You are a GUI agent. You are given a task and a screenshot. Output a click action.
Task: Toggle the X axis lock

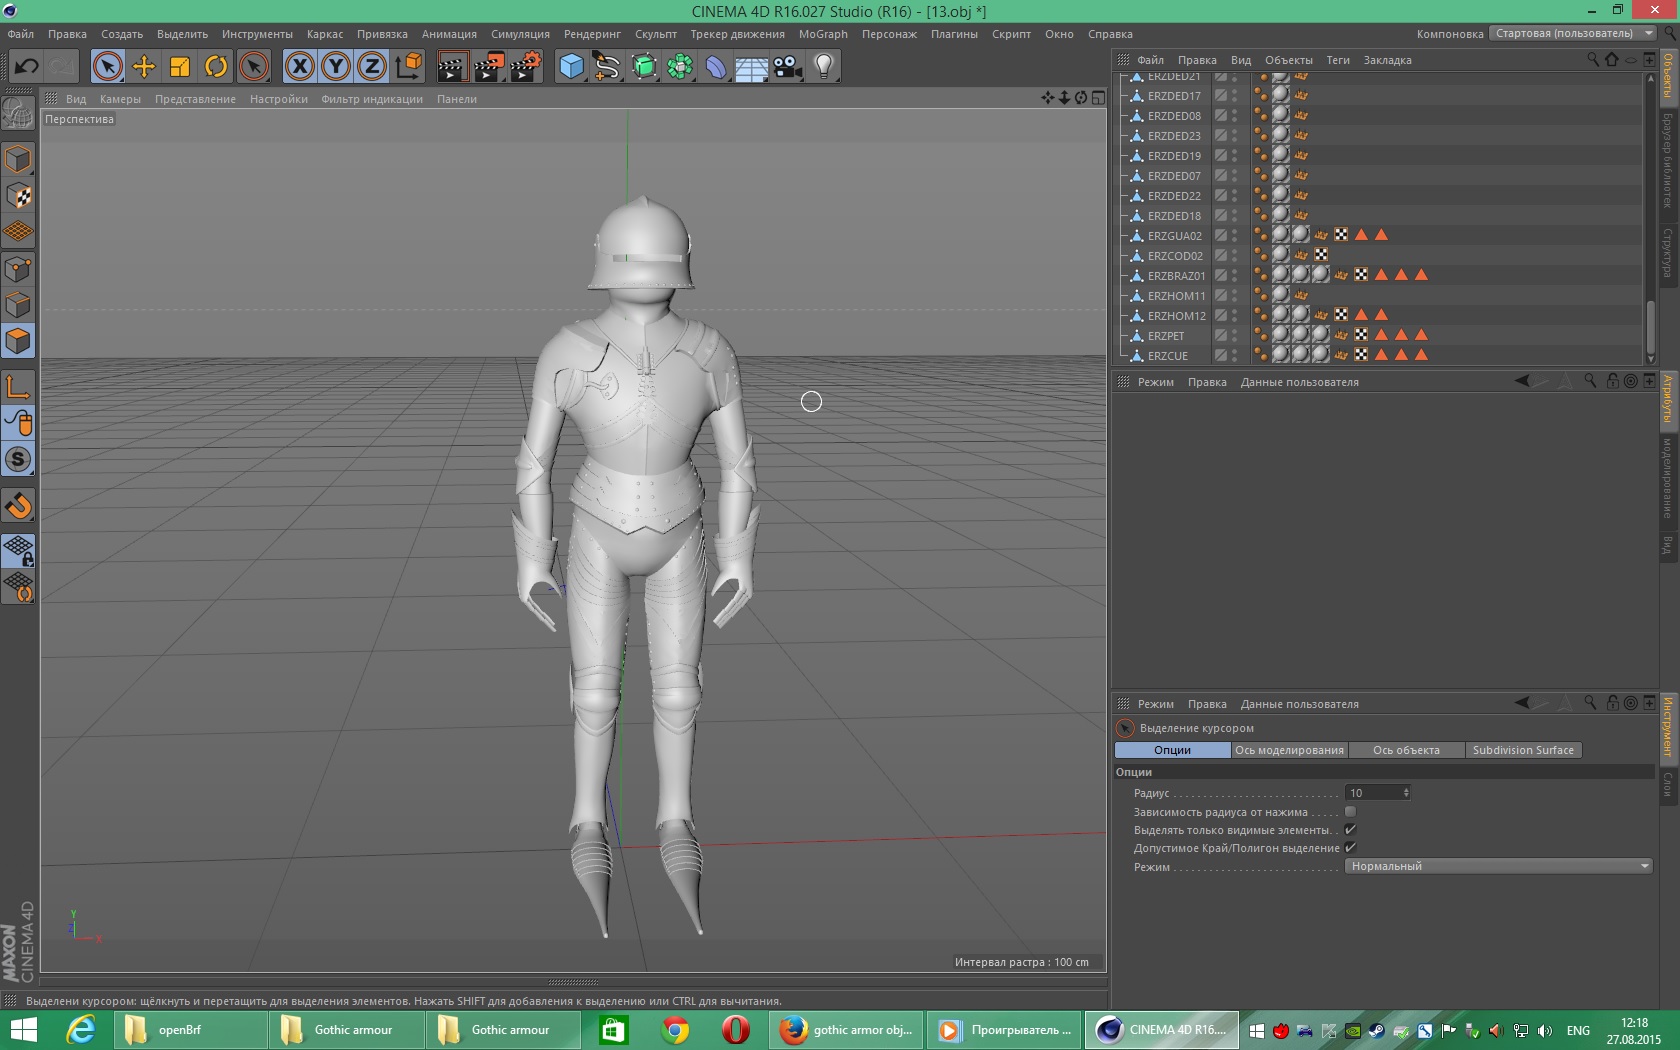click(x=299, y=67)
